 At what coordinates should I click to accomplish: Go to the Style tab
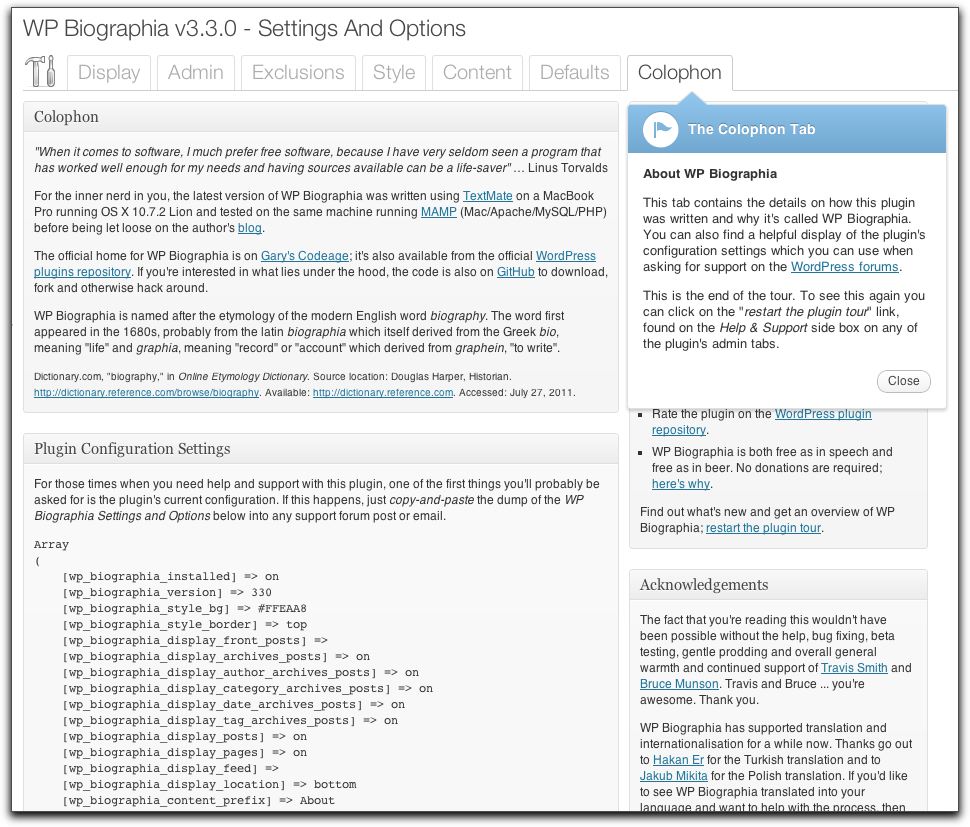394,73
